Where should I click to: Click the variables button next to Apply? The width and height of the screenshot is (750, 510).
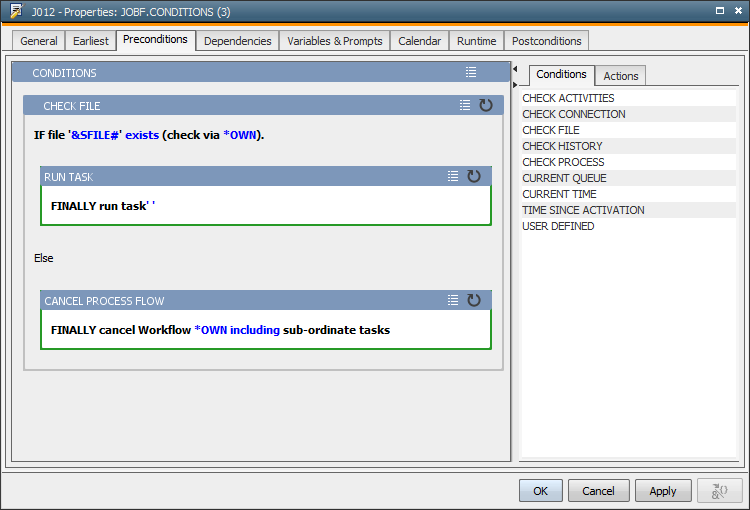coord(719,490)
